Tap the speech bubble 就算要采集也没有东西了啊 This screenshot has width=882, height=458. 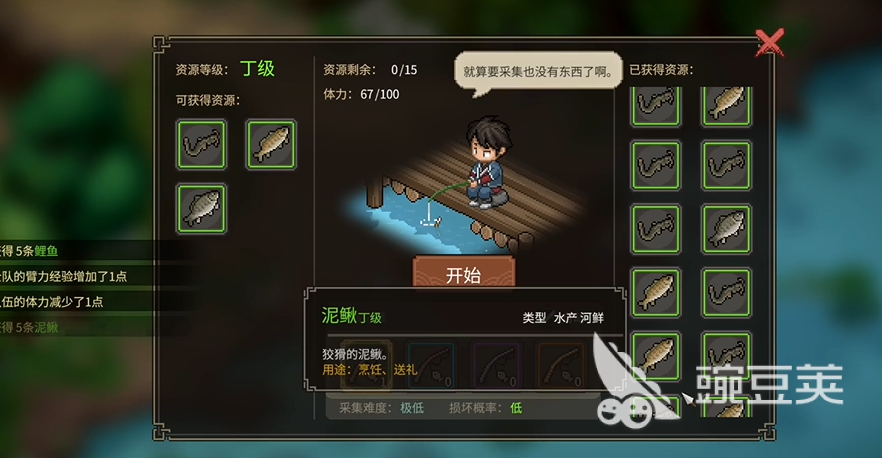[538, 71]
